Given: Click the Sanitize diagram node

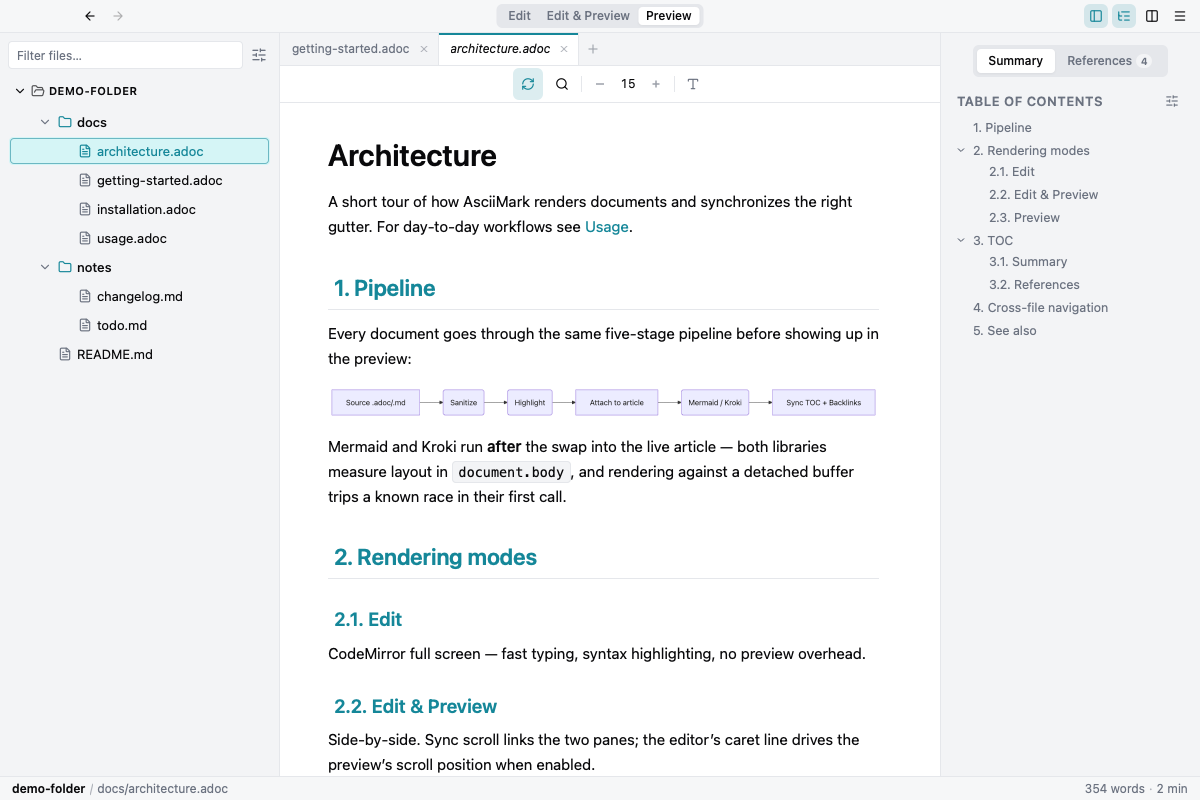Looking at the screenshot, I should coord(463,403).
